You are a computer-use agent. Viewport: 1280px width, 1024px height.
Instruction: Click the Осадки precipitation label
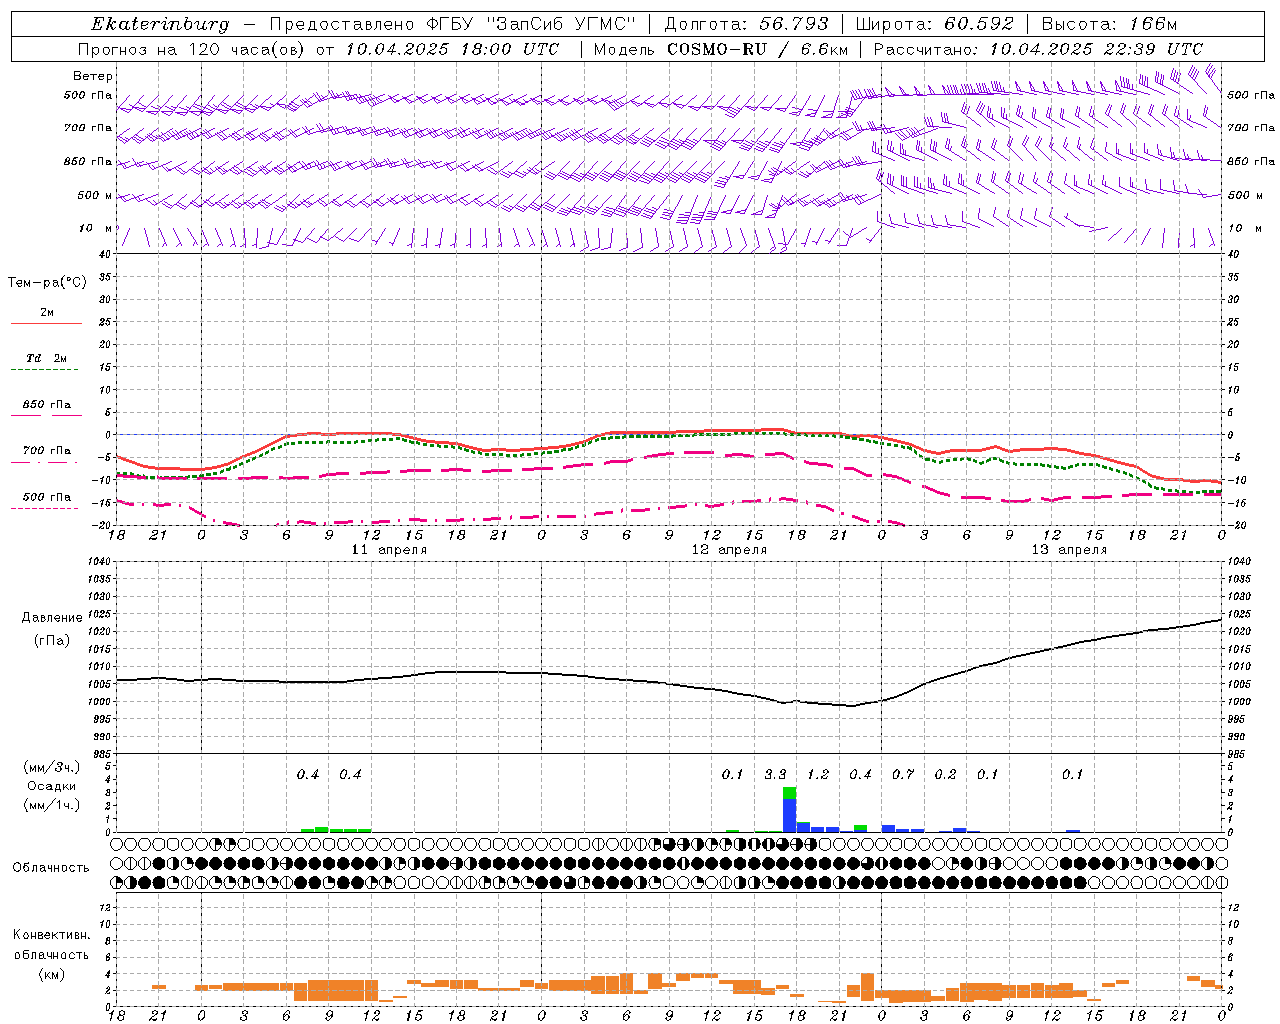tap(52, 786)
